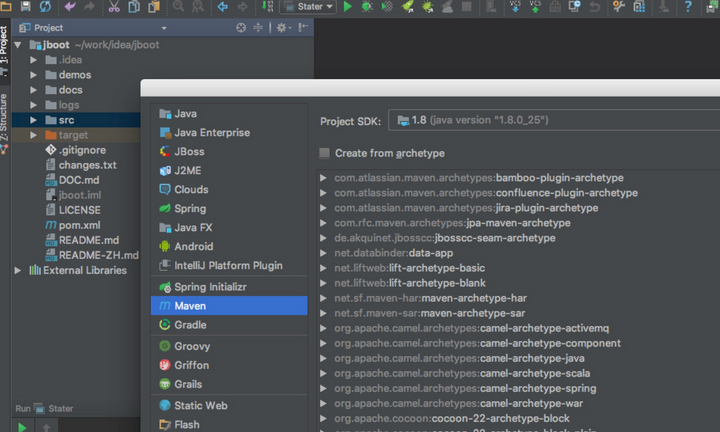Click the Back navigation arrow

coord(223,6)
